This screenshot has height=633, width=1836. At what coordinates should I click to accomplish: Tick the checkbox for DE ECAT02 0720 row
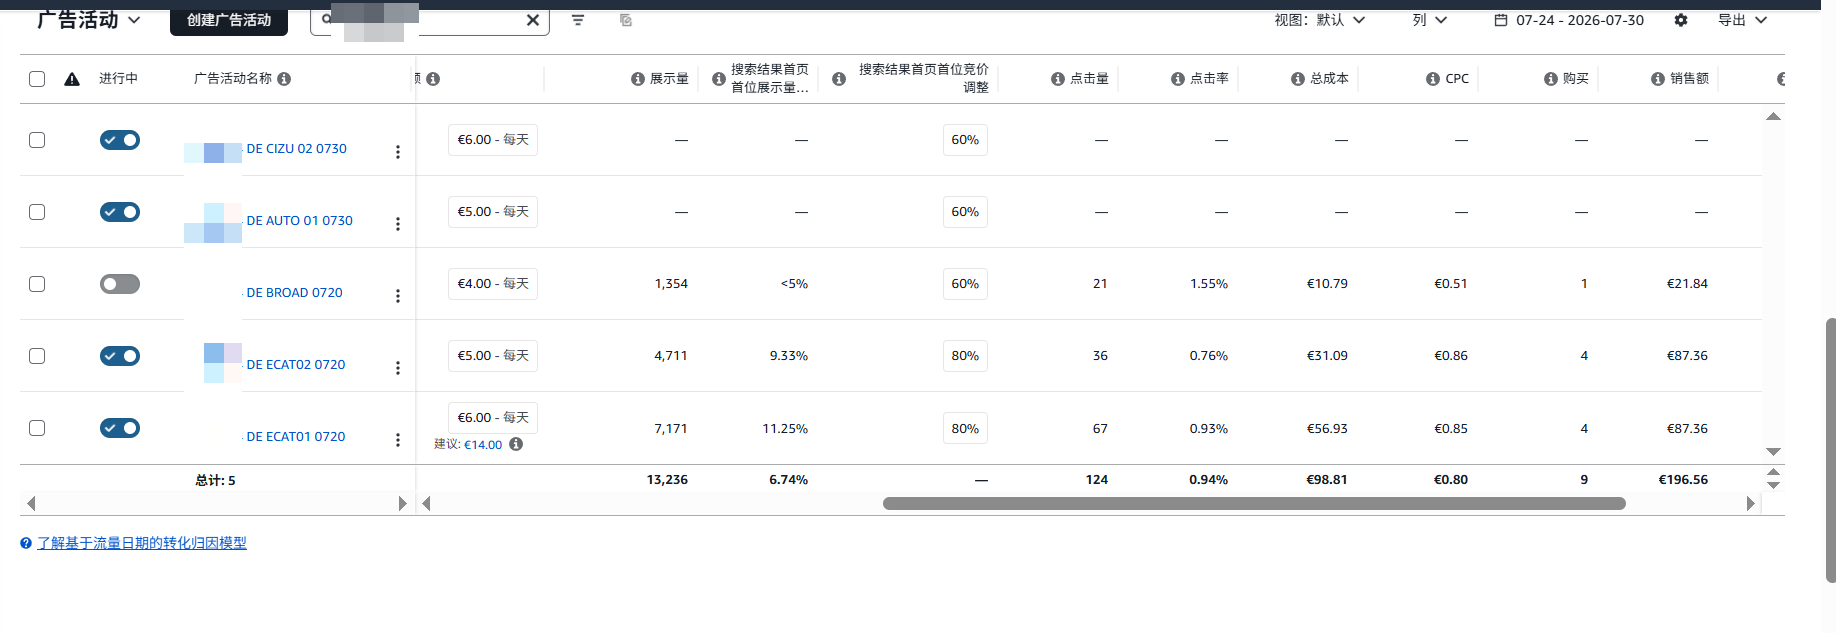pos(37,356)
